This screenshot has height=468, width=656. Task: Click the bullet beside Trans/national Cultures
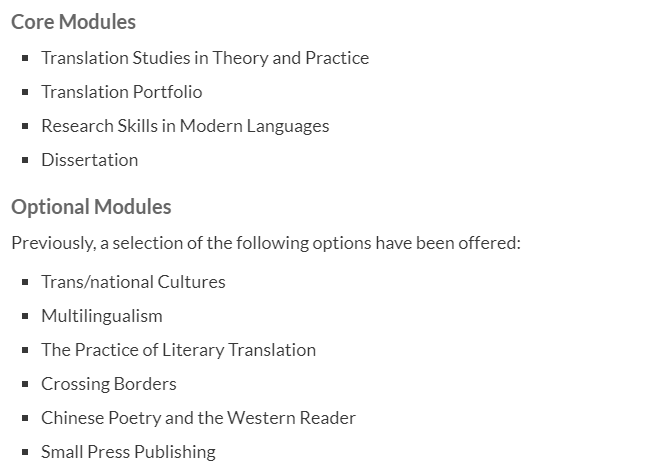[x=25, y=282]
